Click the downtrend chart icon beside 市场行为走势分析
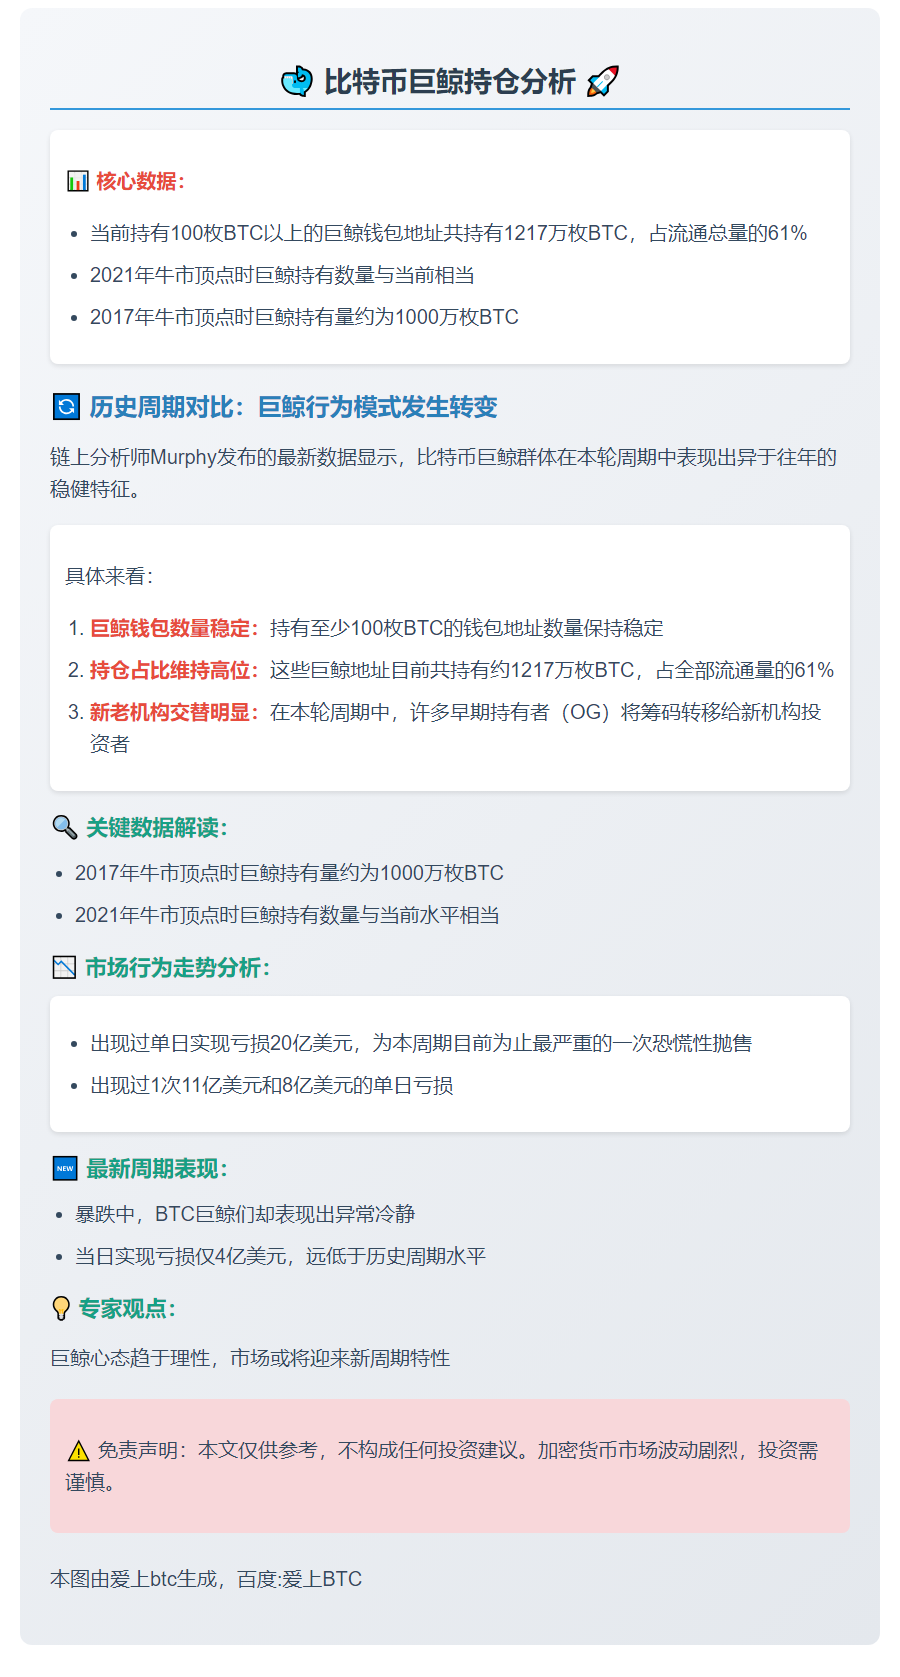This screenshot has height=1677, width=900. point(64,967)
